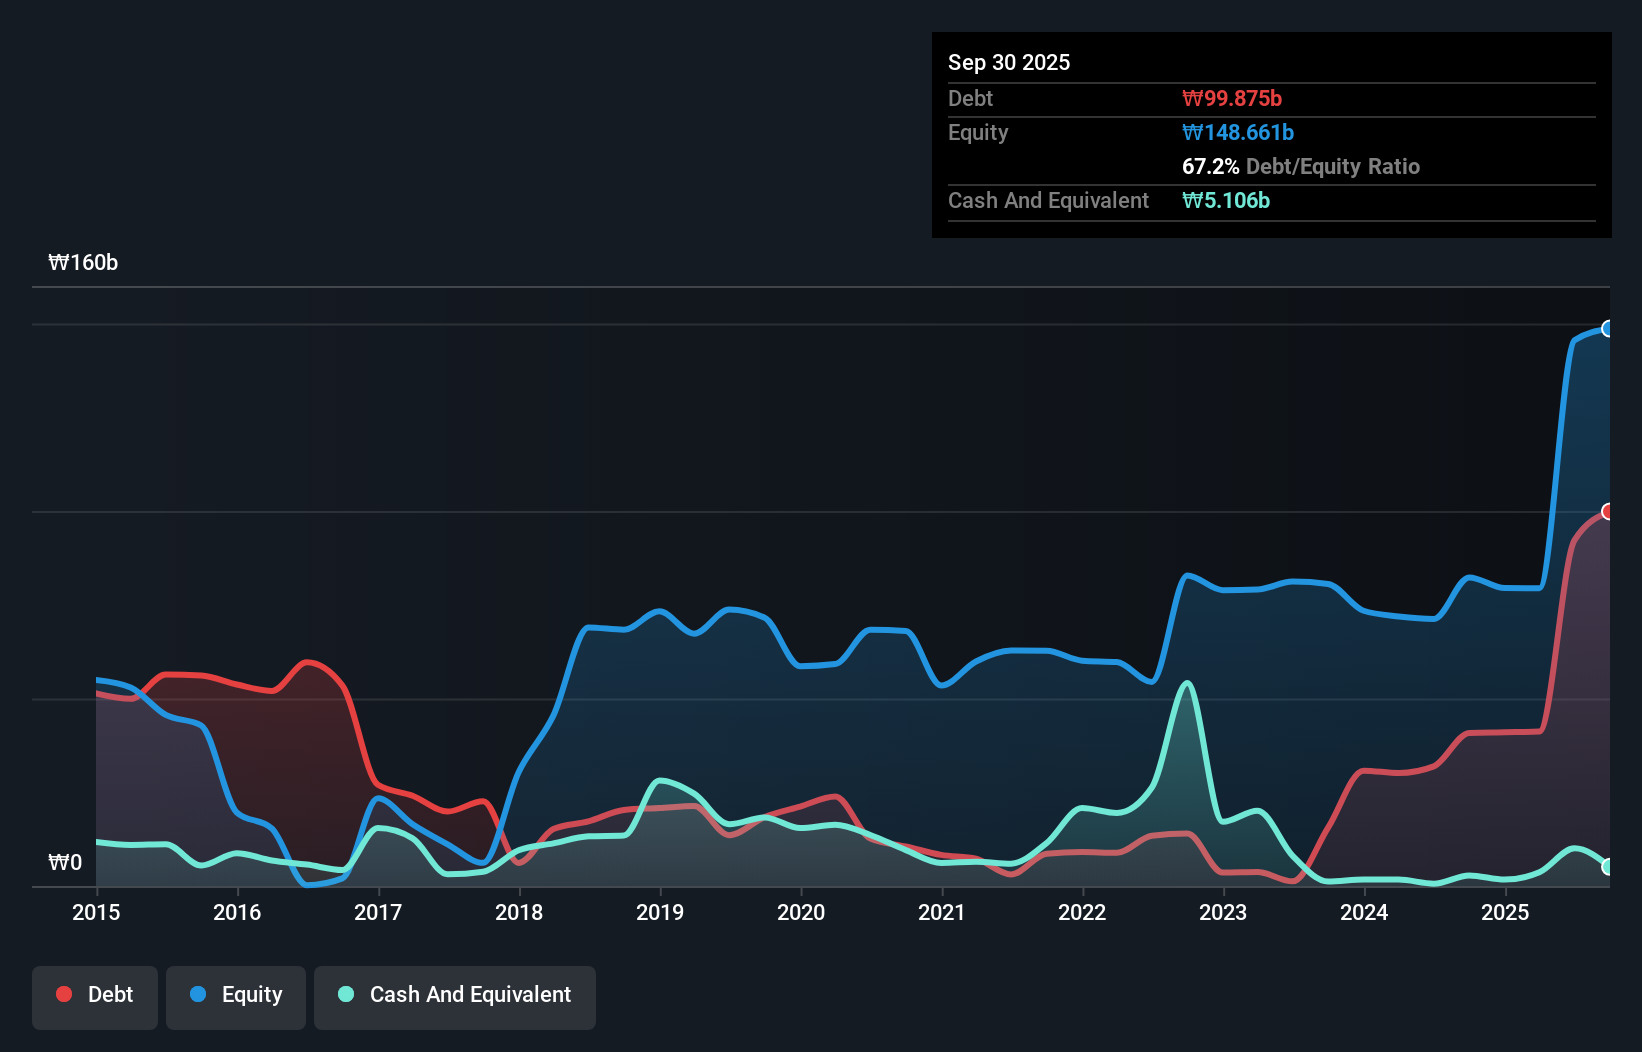Expand the Sep 30 2025 tooltip panel
This screenshot has height=1052, width=1642.
click(x=1009, y=62)
